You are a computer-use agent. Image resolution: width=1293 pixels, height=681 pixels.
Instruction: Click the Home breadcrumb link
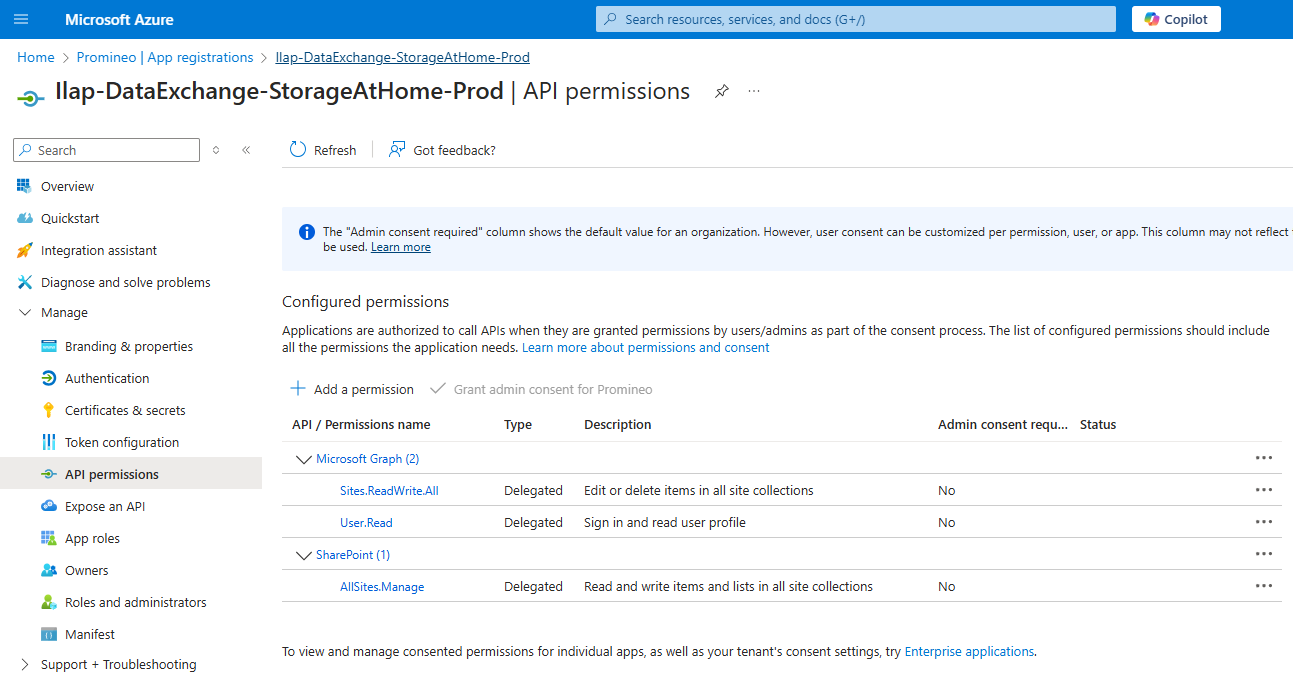[36, 57]
